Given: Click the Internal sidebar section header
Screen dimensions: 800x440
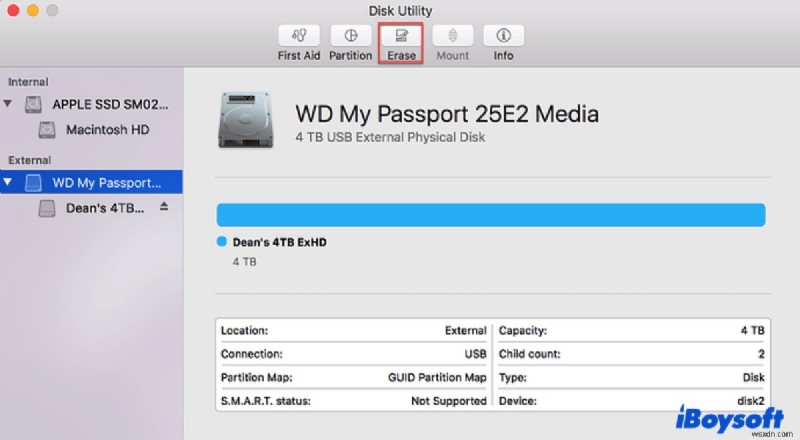Looking at the screenshot, I should (28, 82).
